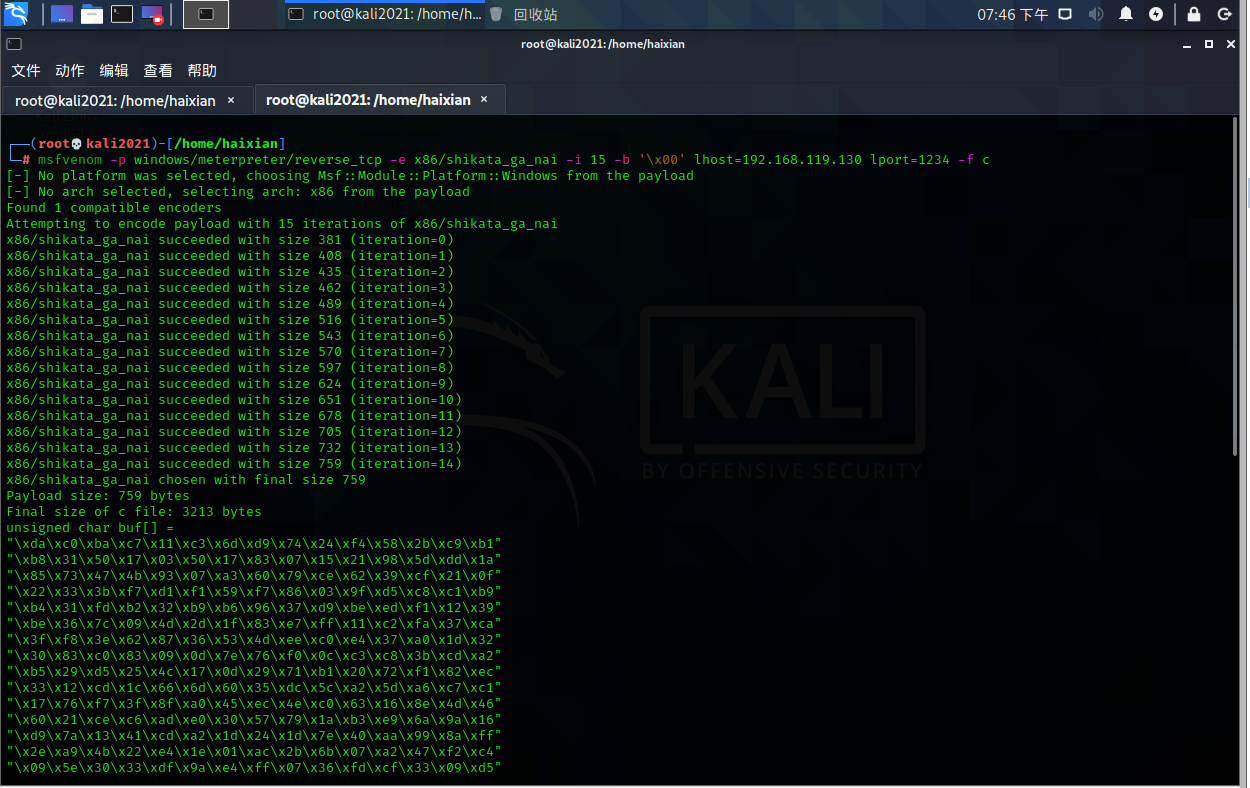Click 'Final size of c file: 3213 bytes'
Screen dimensions: 1250x788
134,511
